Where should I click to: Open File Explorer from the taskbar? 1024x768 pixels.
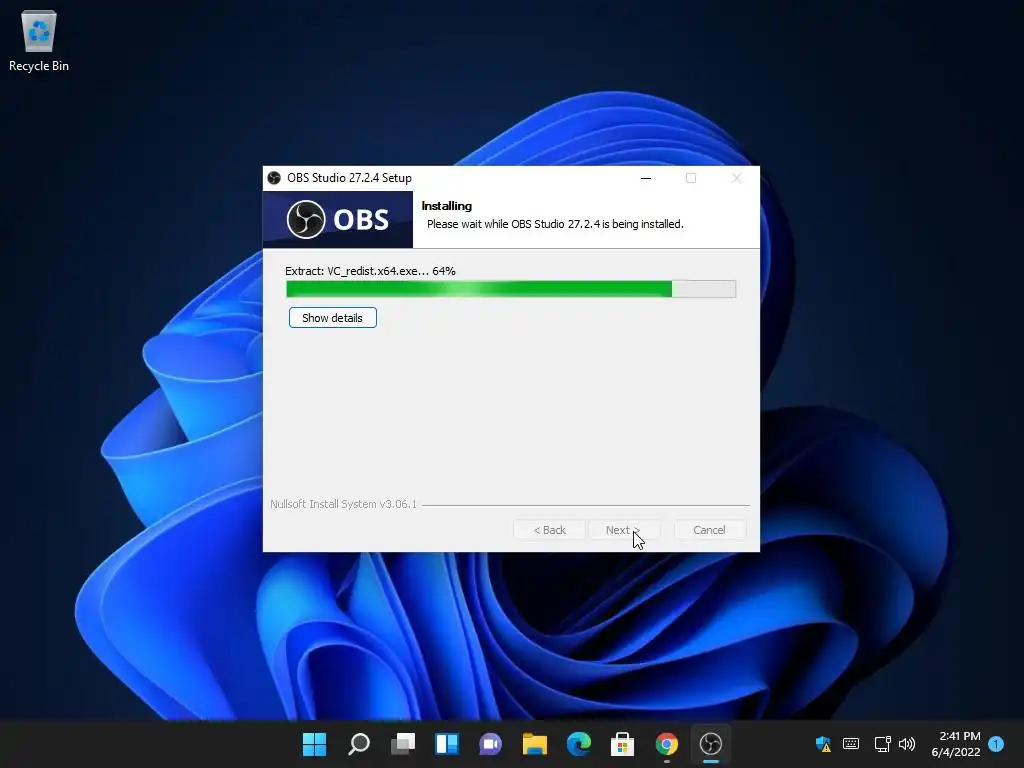535,744
